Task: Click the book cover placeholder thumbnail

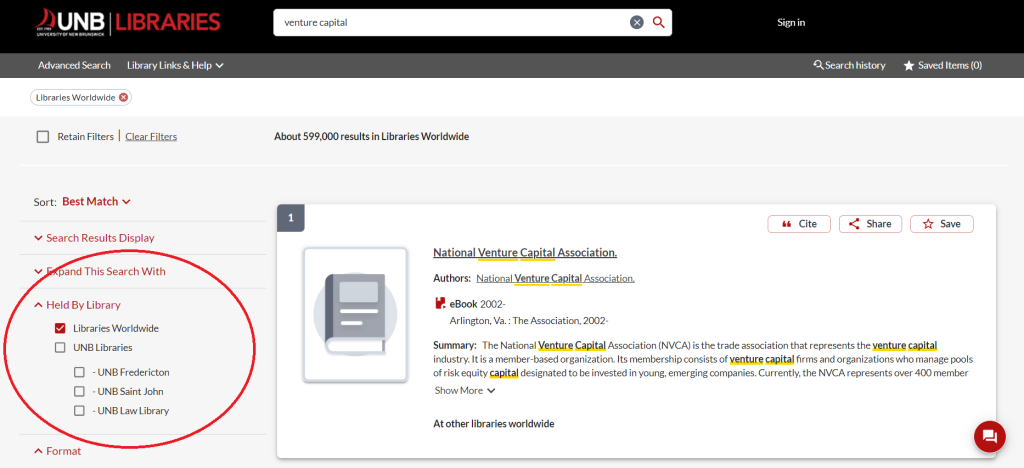Action: [x=355, y=314]
